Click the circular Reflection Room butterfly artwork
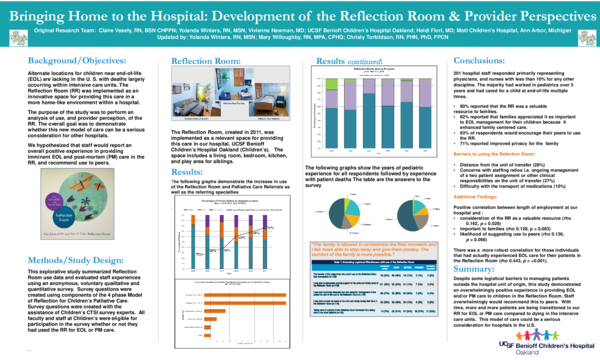The image size is (600, 360). pyautogui.click(x=78, y=204)
